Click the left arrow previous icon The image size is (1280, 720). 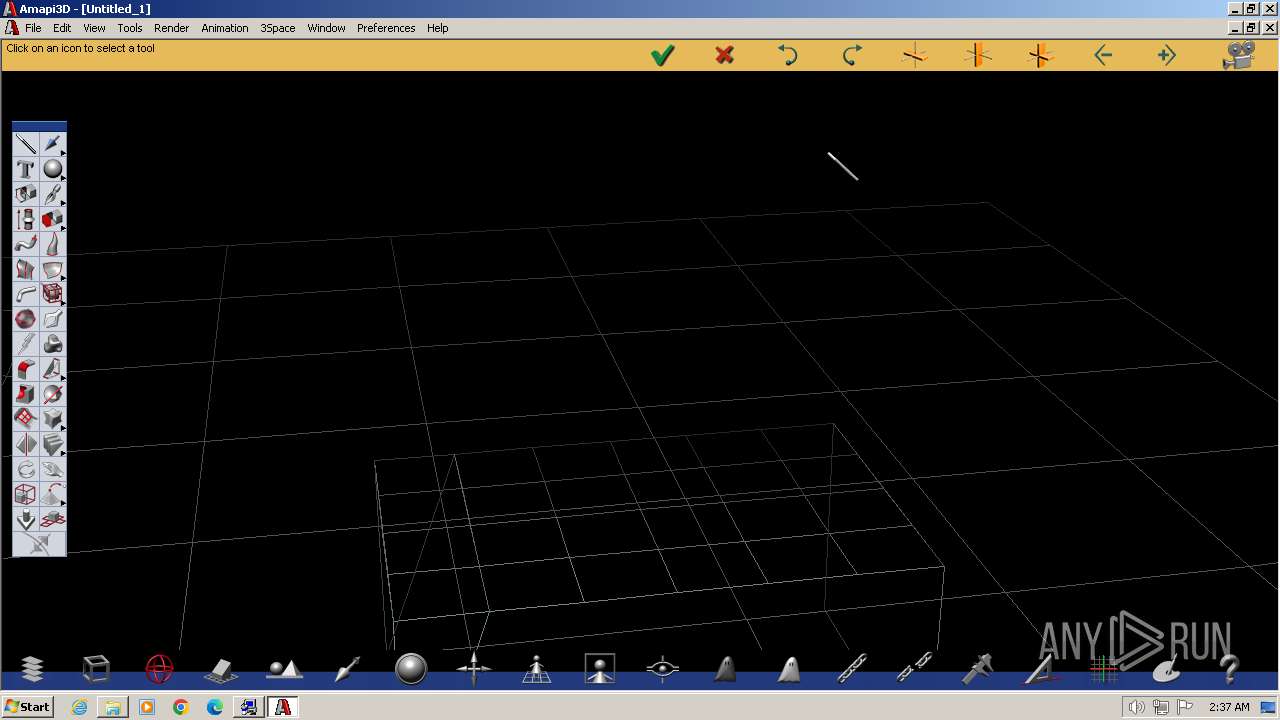1103,56
